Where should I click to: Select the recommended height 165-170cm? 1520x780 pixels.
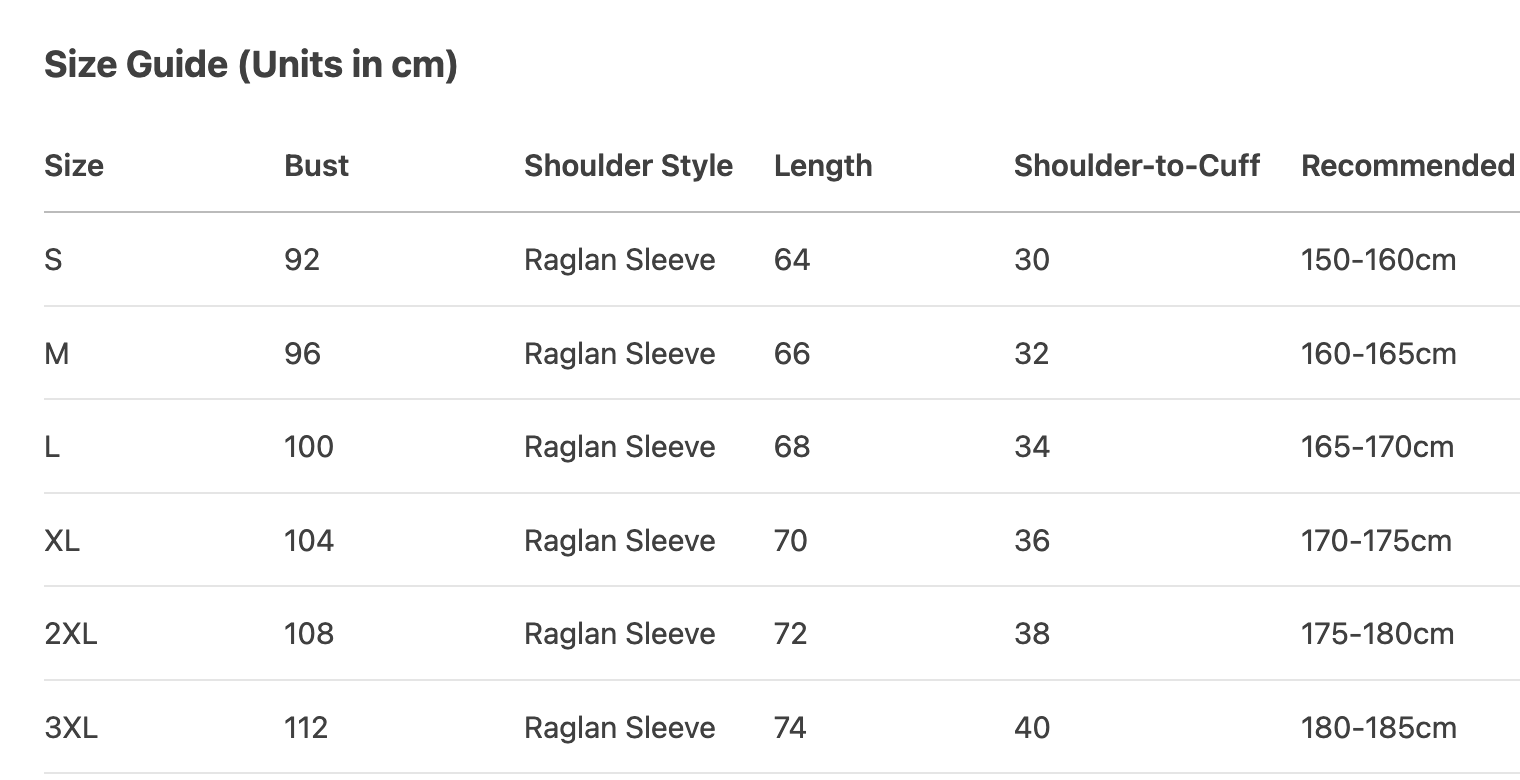[x=1377, y=446]
